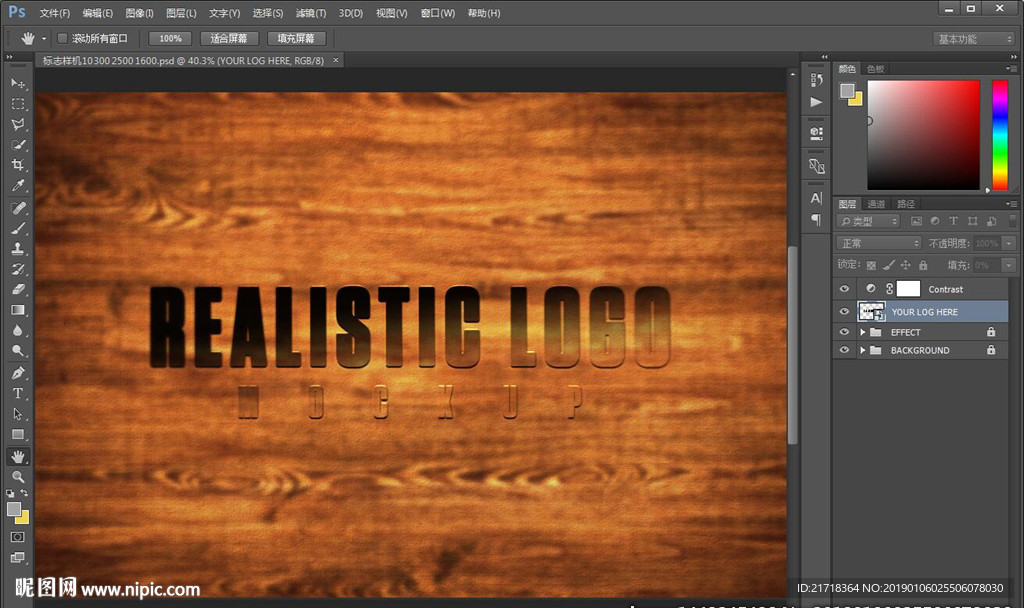Select the Horizontal Type tool
Viewport: 1024px width, 608px height.
click(x=18, y=393)
